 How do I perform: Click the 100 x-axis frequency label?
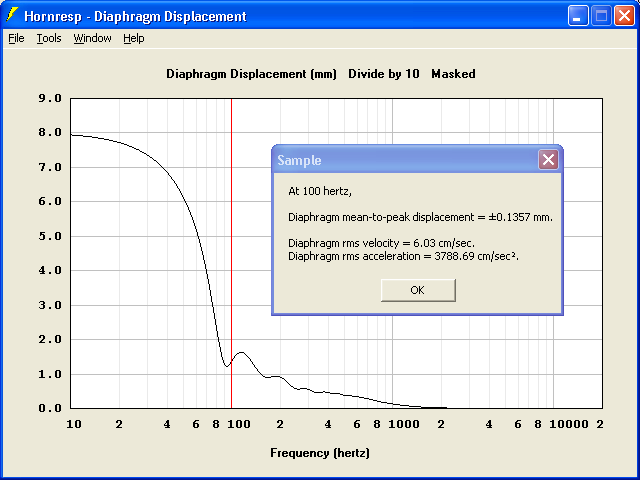tap(239, 424)
